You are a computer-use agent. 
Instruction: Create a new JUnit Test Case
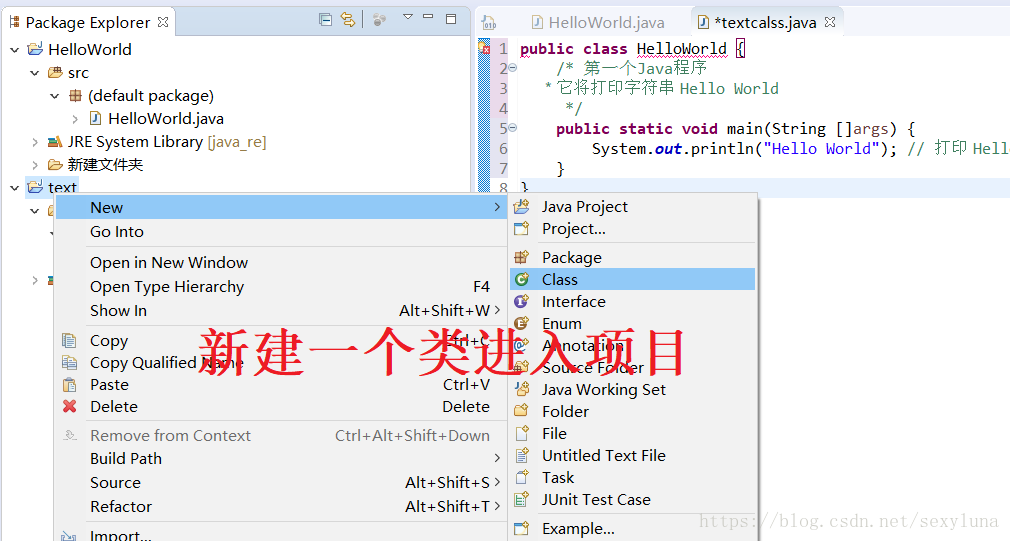click(x=633, y=499)
